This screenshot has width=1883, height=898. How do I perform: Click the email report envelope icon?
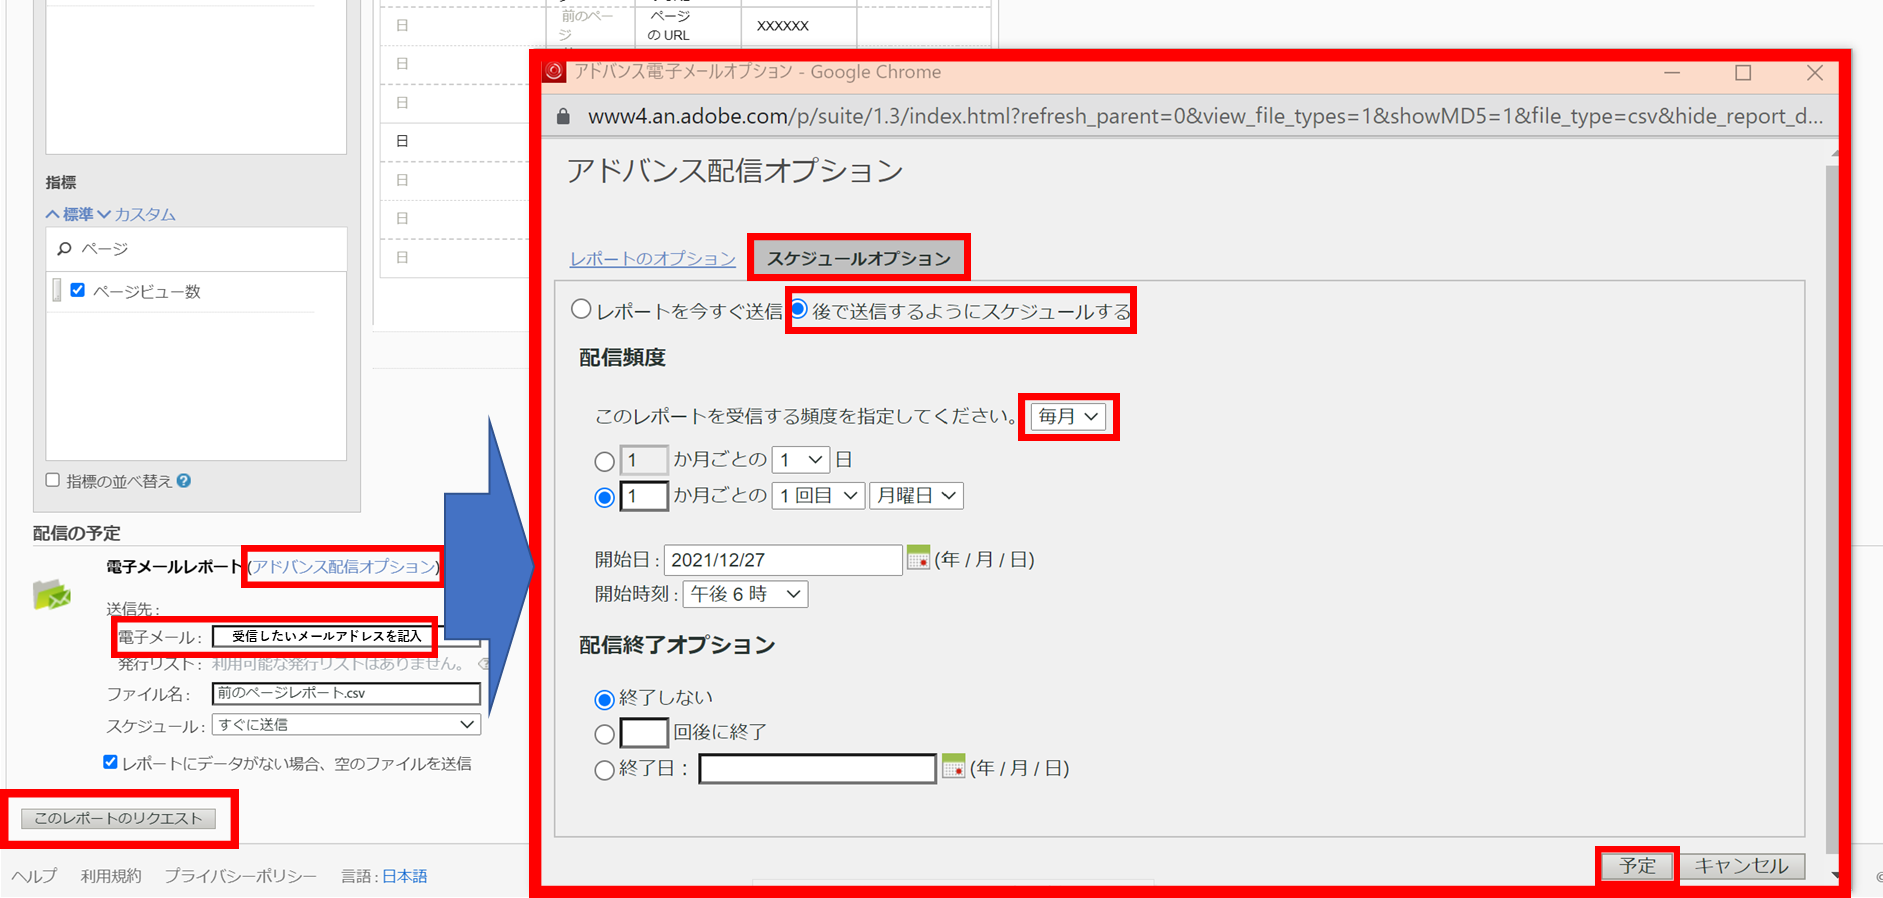pyautogui.click(x=52, y=594)
